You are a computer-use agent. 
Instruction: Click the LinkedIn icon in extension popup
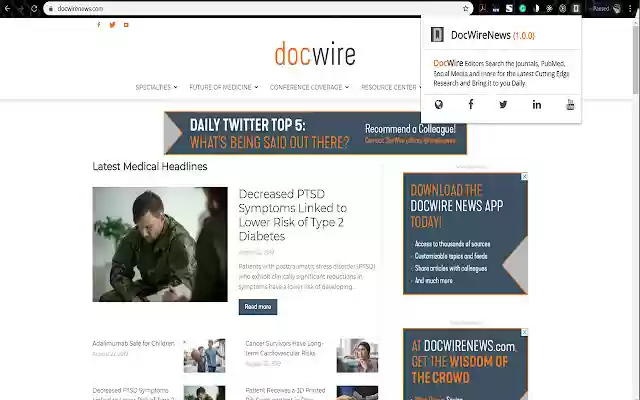[537, 104]
